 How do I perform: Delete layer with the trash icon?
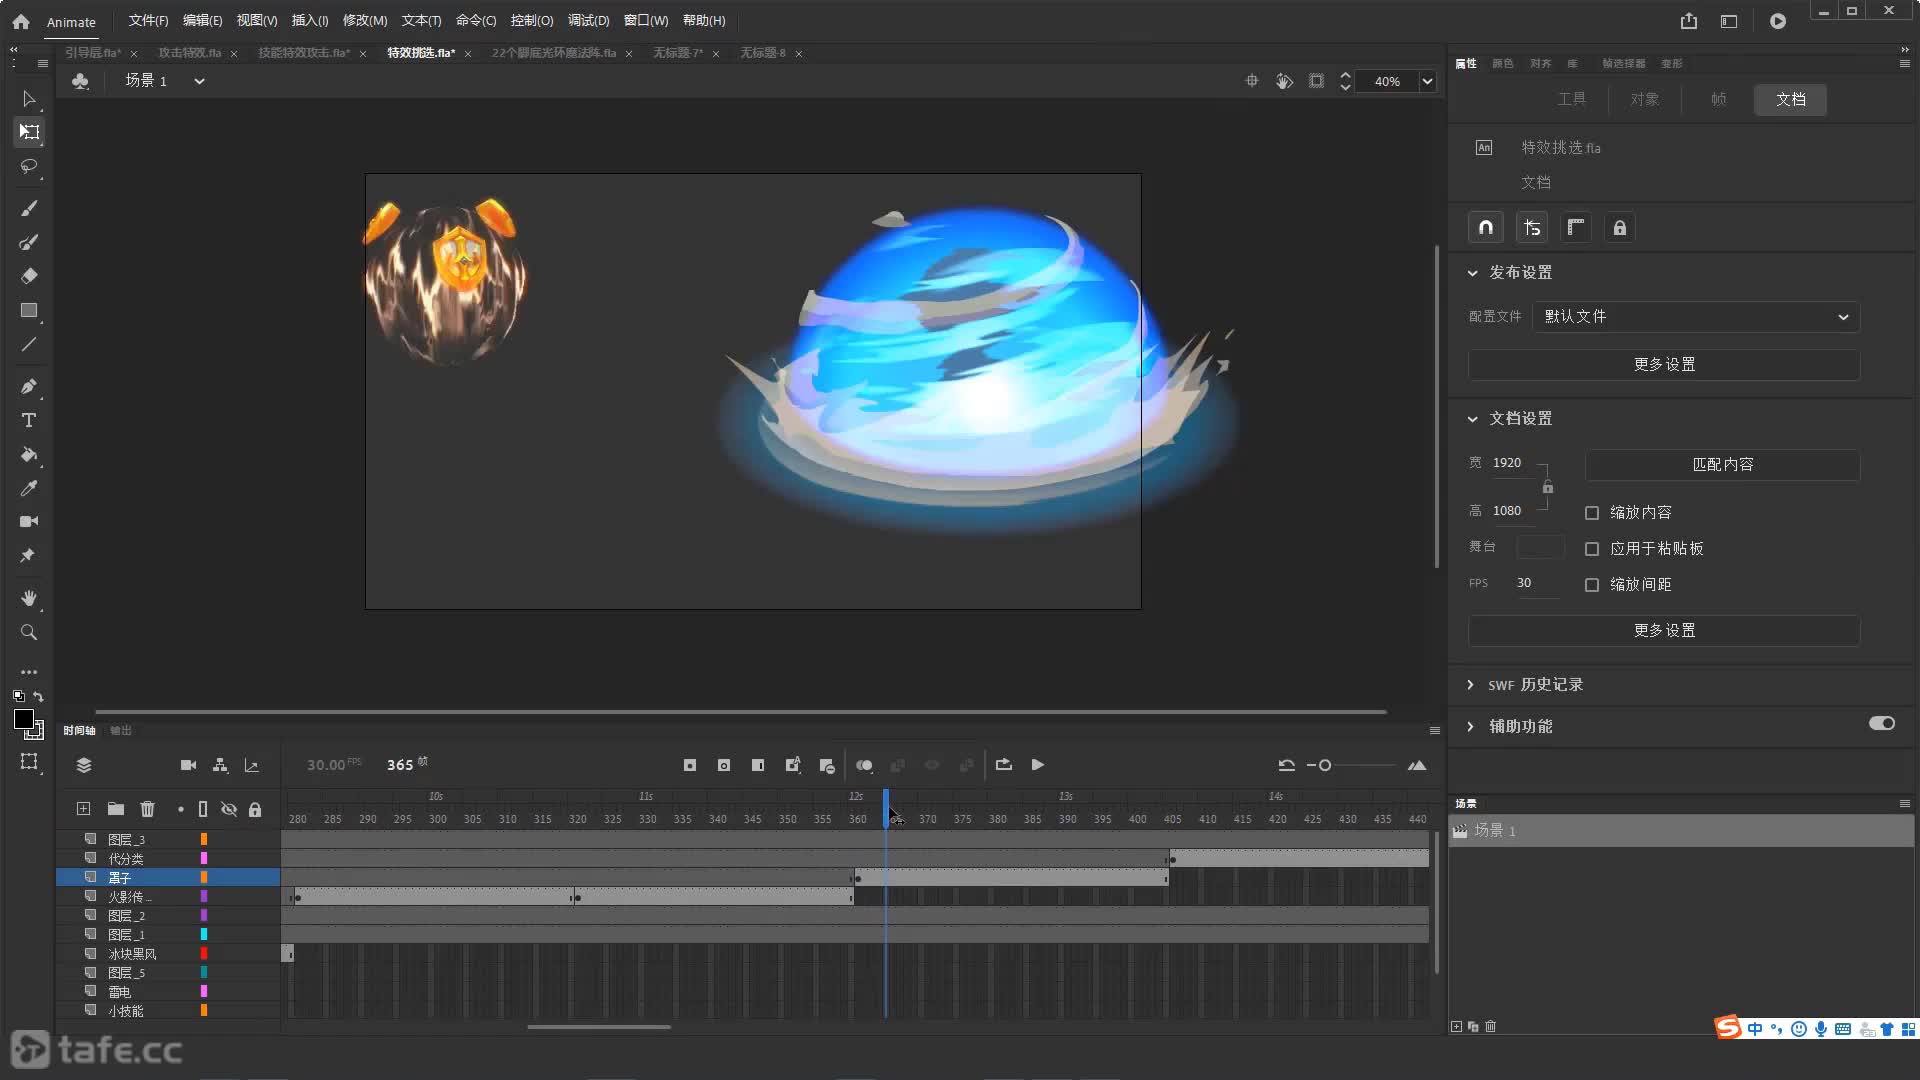pyautogui.click(x=148, y=809)
